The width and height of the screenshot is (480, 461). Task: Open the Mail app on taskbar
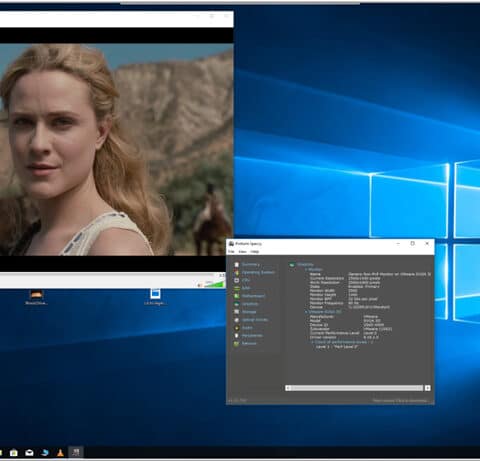(29, 452)
